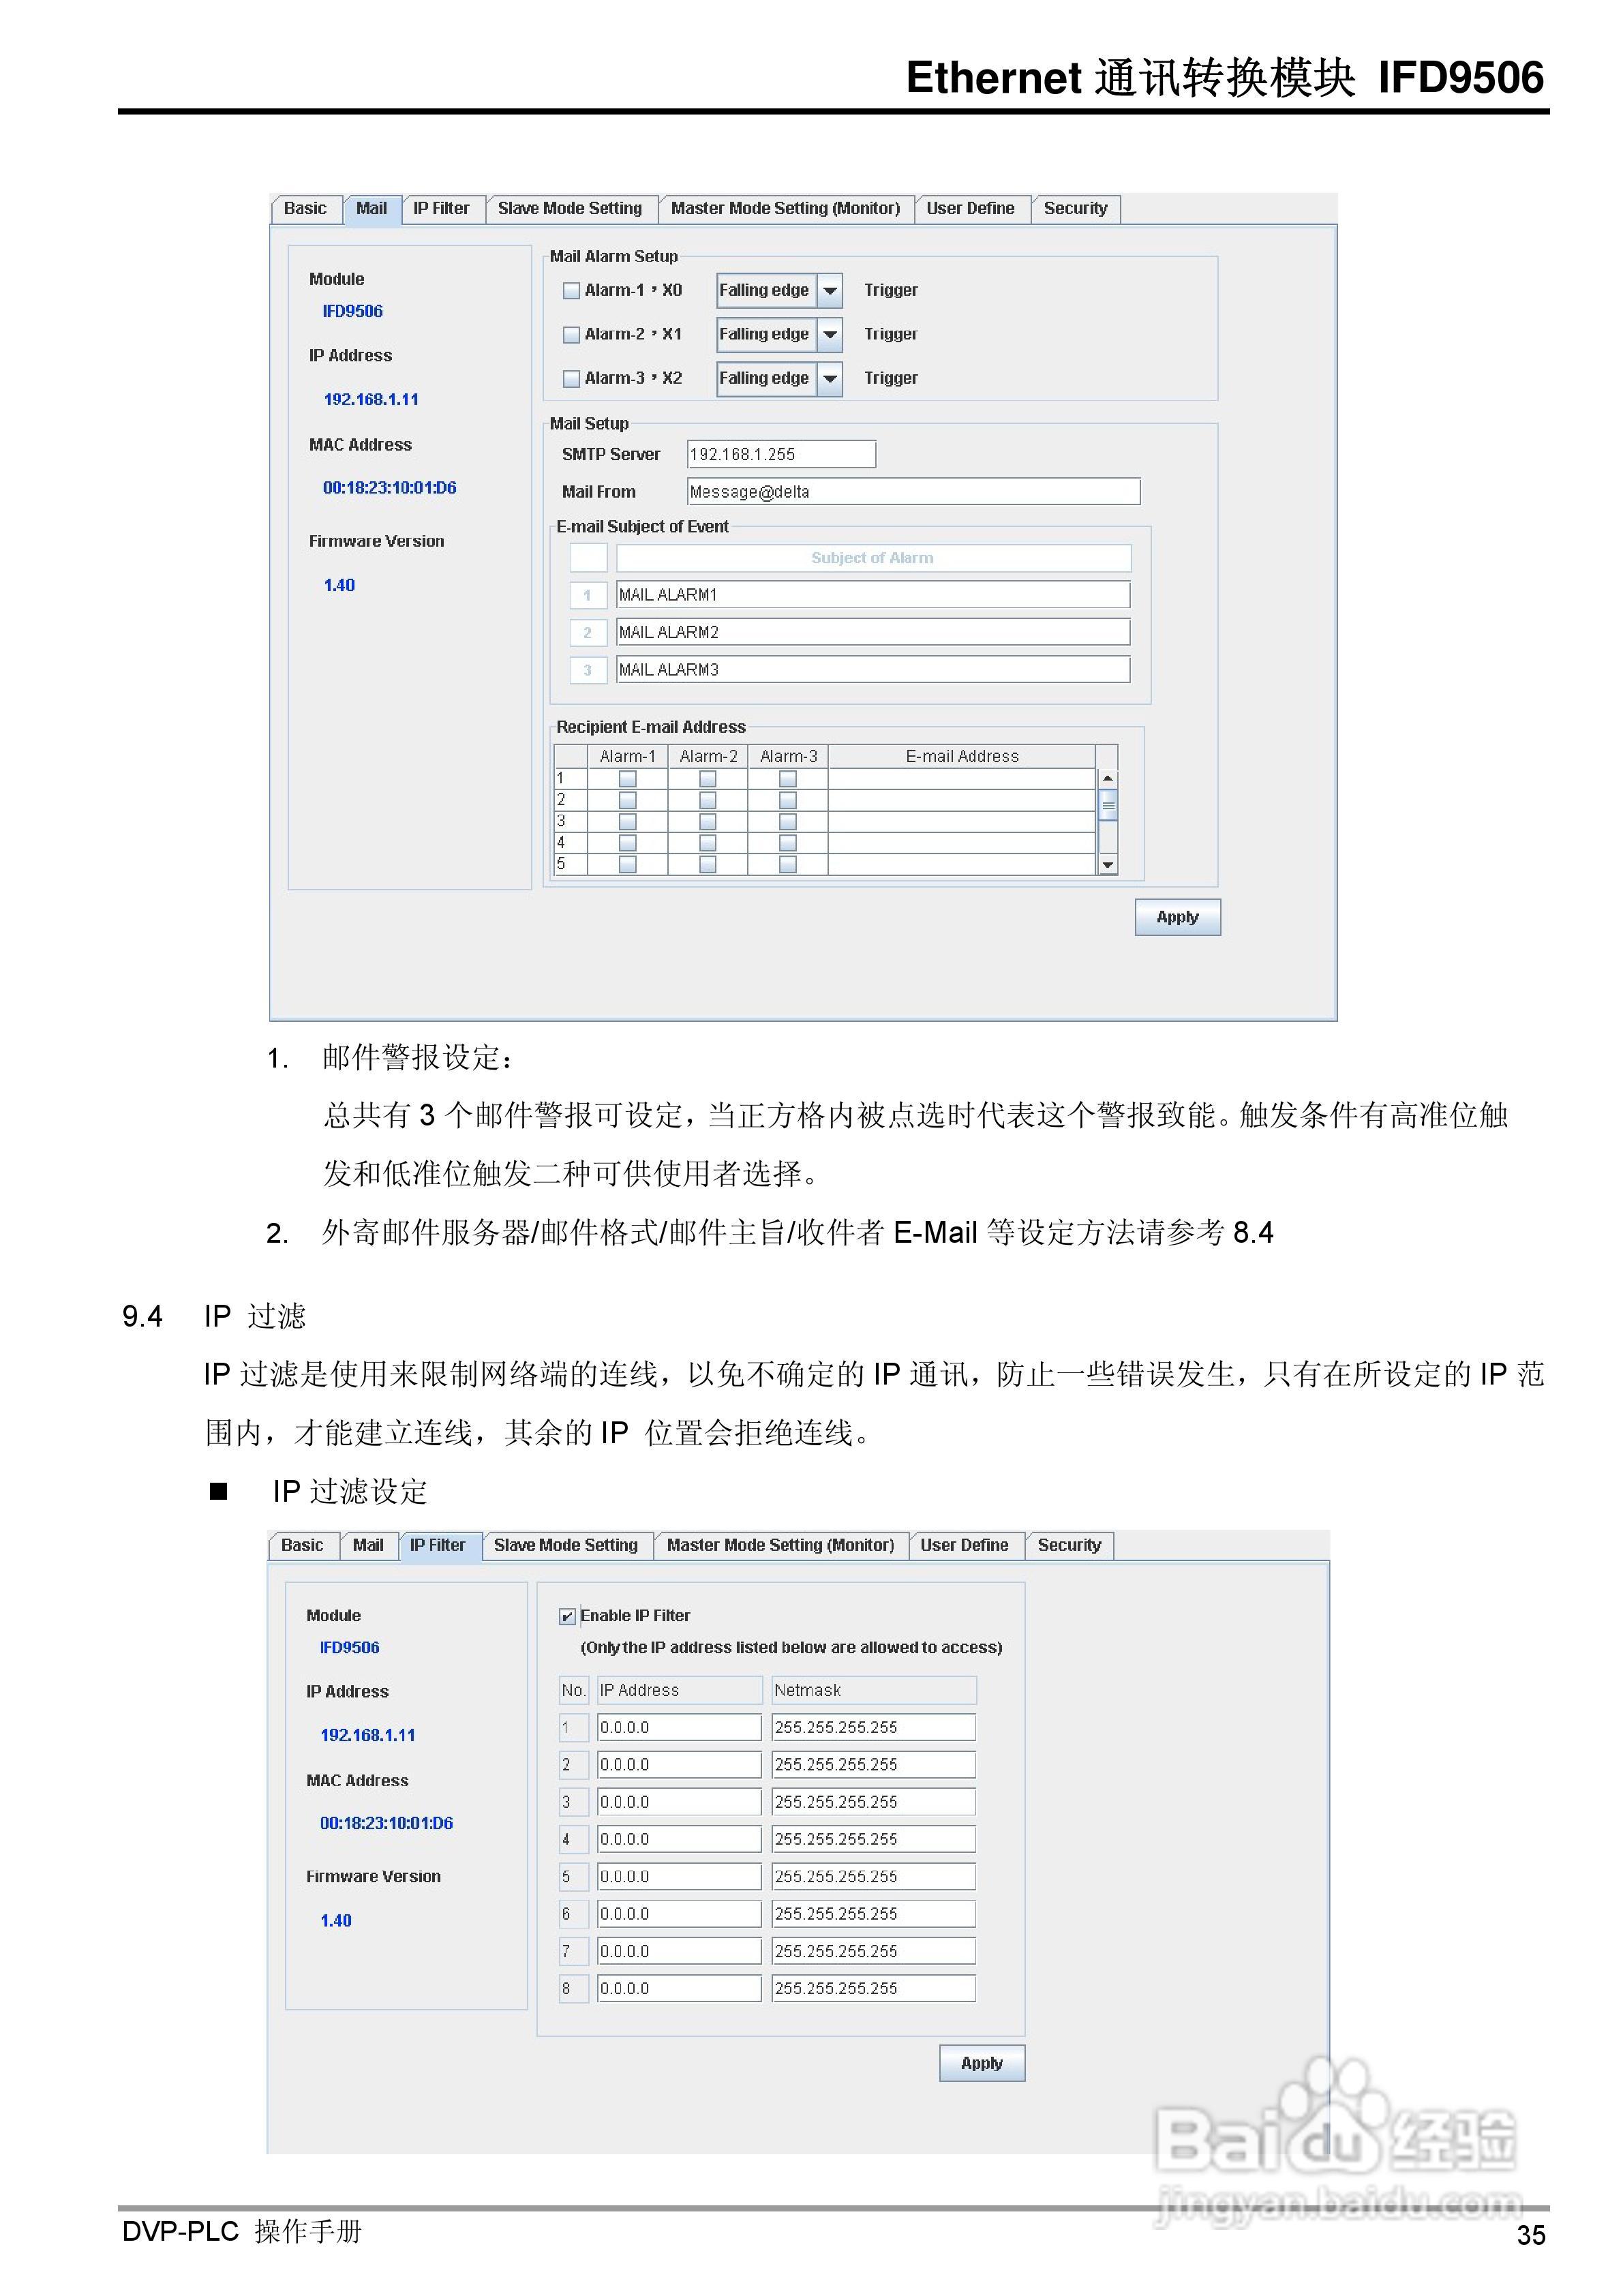Select the IP Filter tab
Screen dimensions: 1623x2296
440,1545
